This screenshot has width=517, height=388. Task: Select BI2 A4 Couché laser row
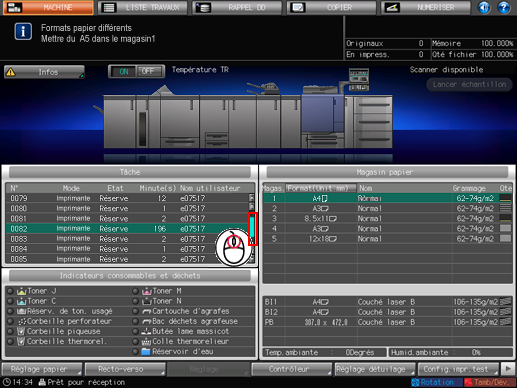coord(387,312)
